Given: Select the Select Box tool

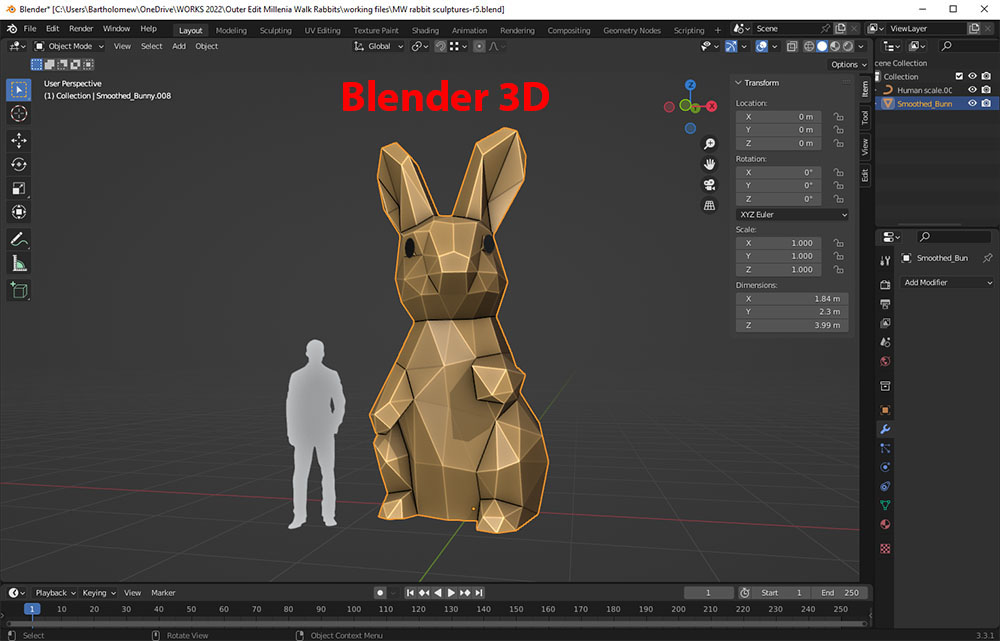Looking at the screenshot, I should pos(18,90).
